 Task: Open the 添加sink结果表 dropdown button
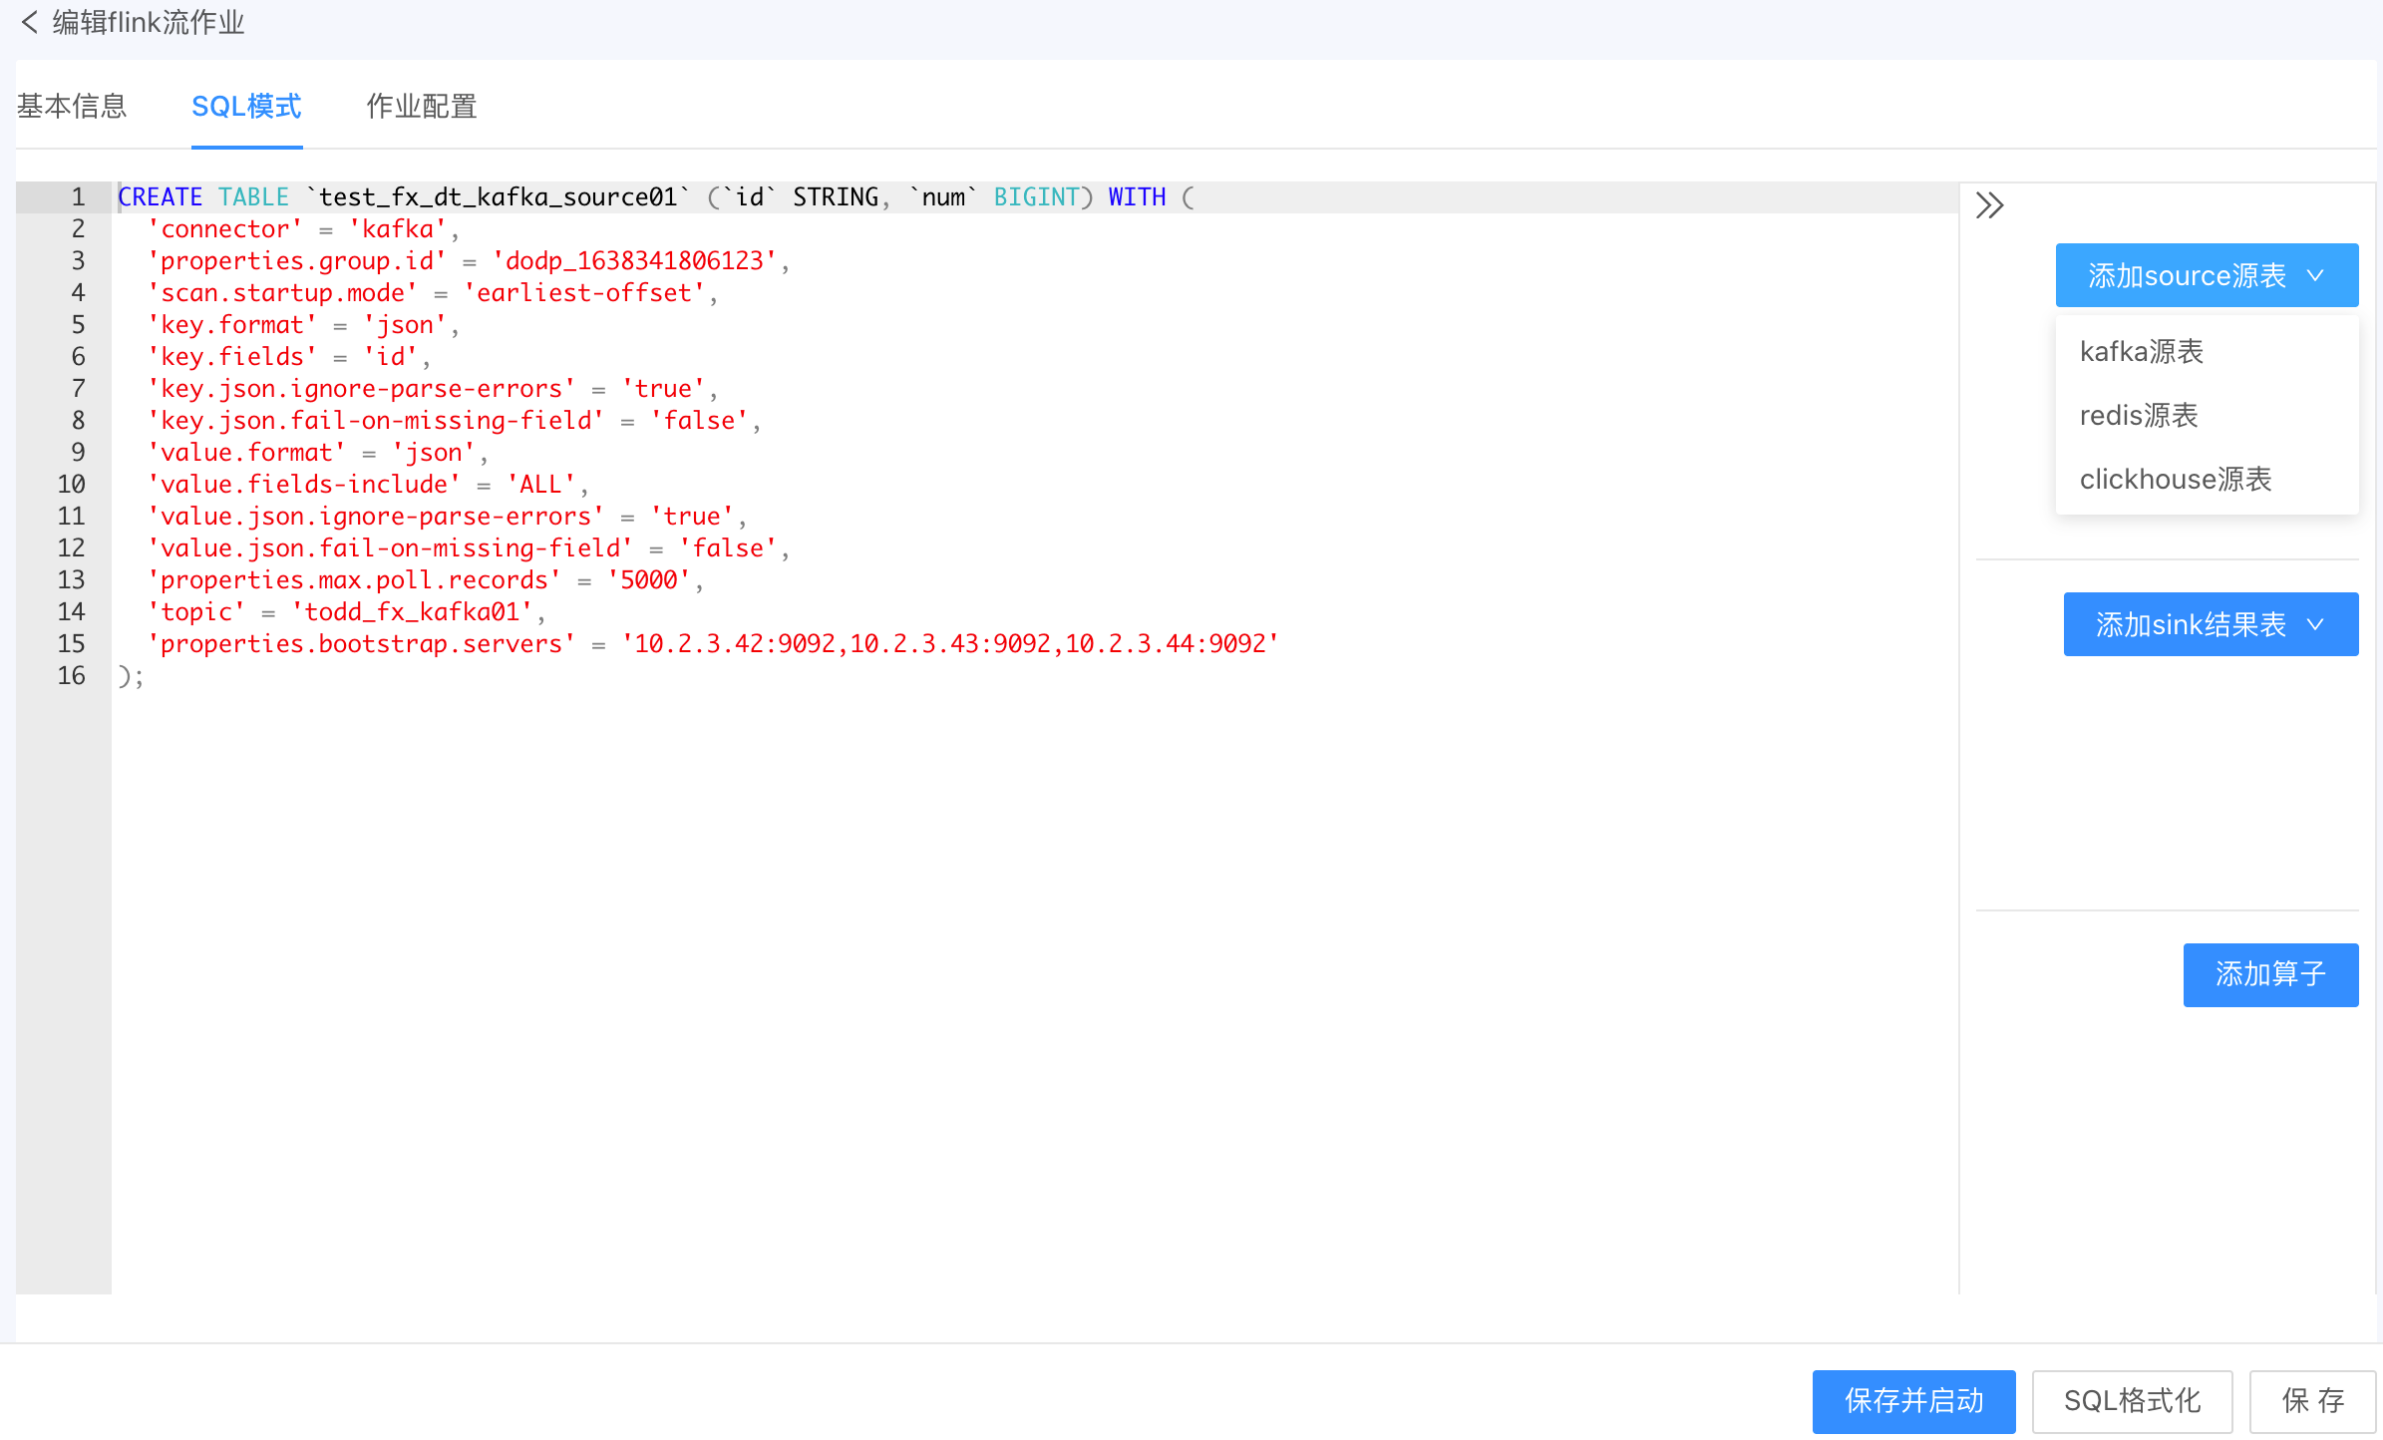[2190, 625]
